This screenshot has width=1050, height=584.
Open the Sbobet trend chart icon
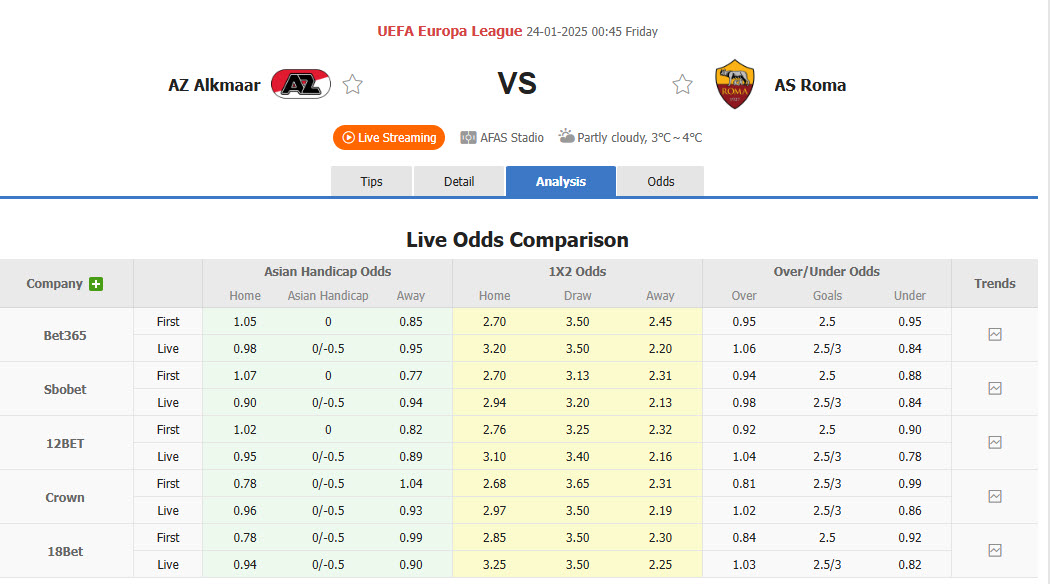tap(995, 389)
